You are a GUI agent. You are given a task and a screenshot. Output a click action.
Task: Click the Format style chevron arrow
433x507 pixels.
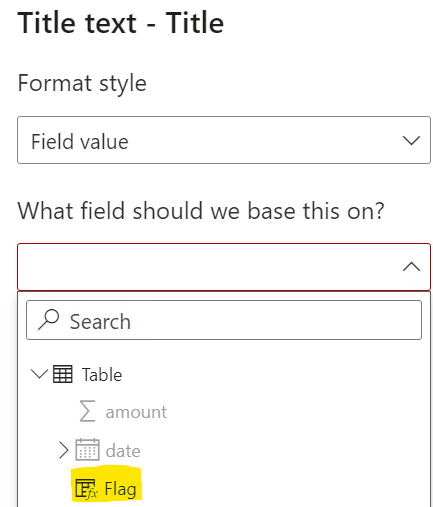click(x=411, y=140)
